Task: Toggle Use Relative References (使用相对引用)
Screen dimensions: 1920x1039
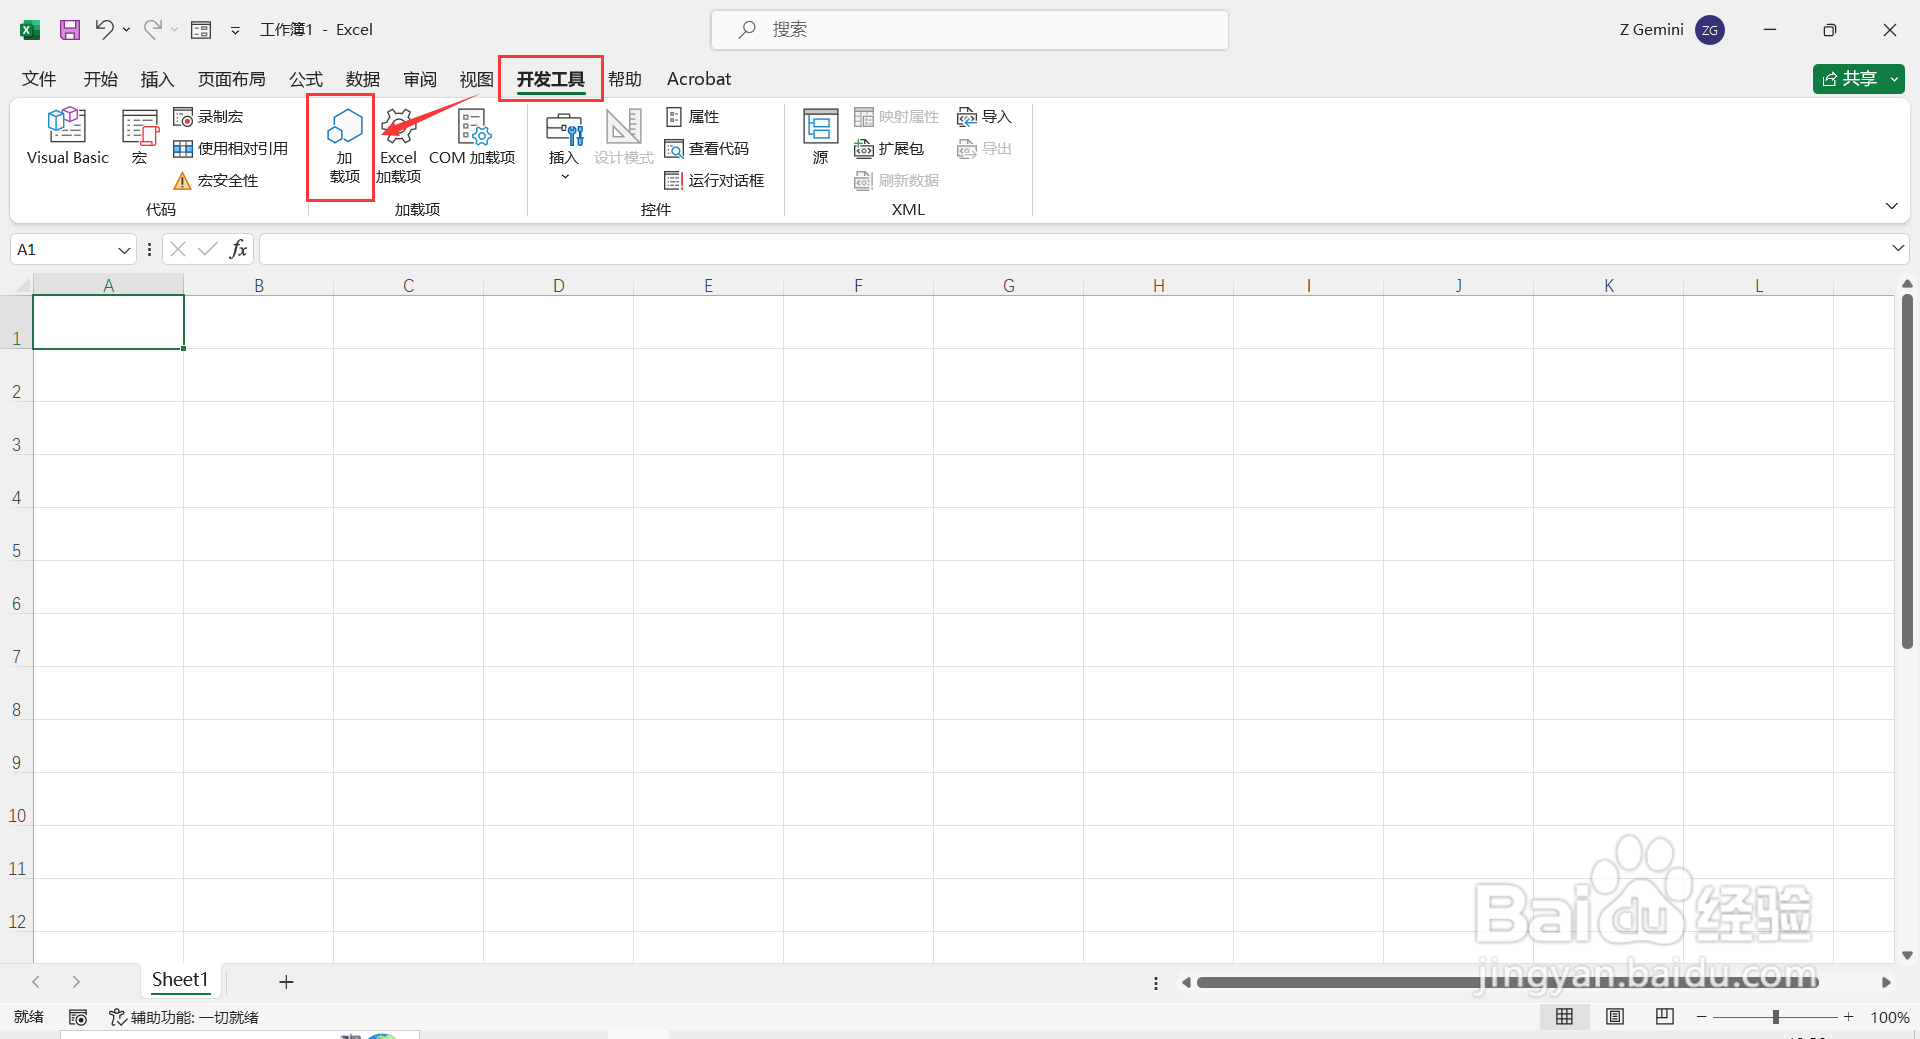Action: 230,149
